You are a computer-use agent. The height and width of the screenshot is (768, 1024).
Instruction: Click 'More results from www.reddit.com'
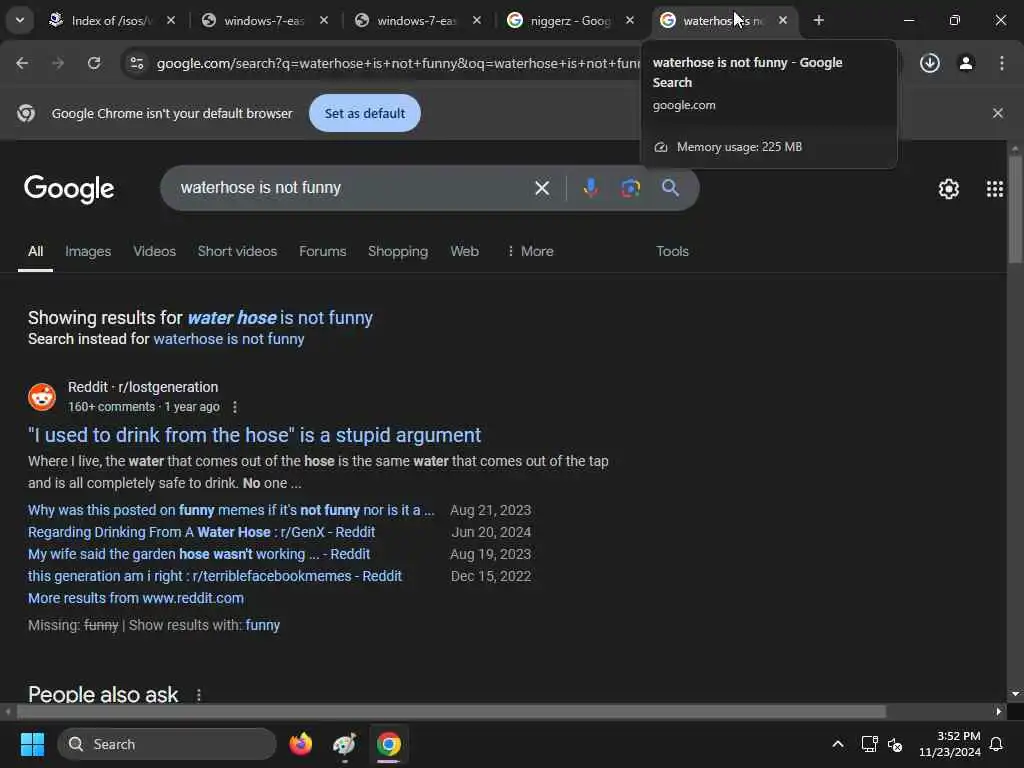tap(136, 598)
